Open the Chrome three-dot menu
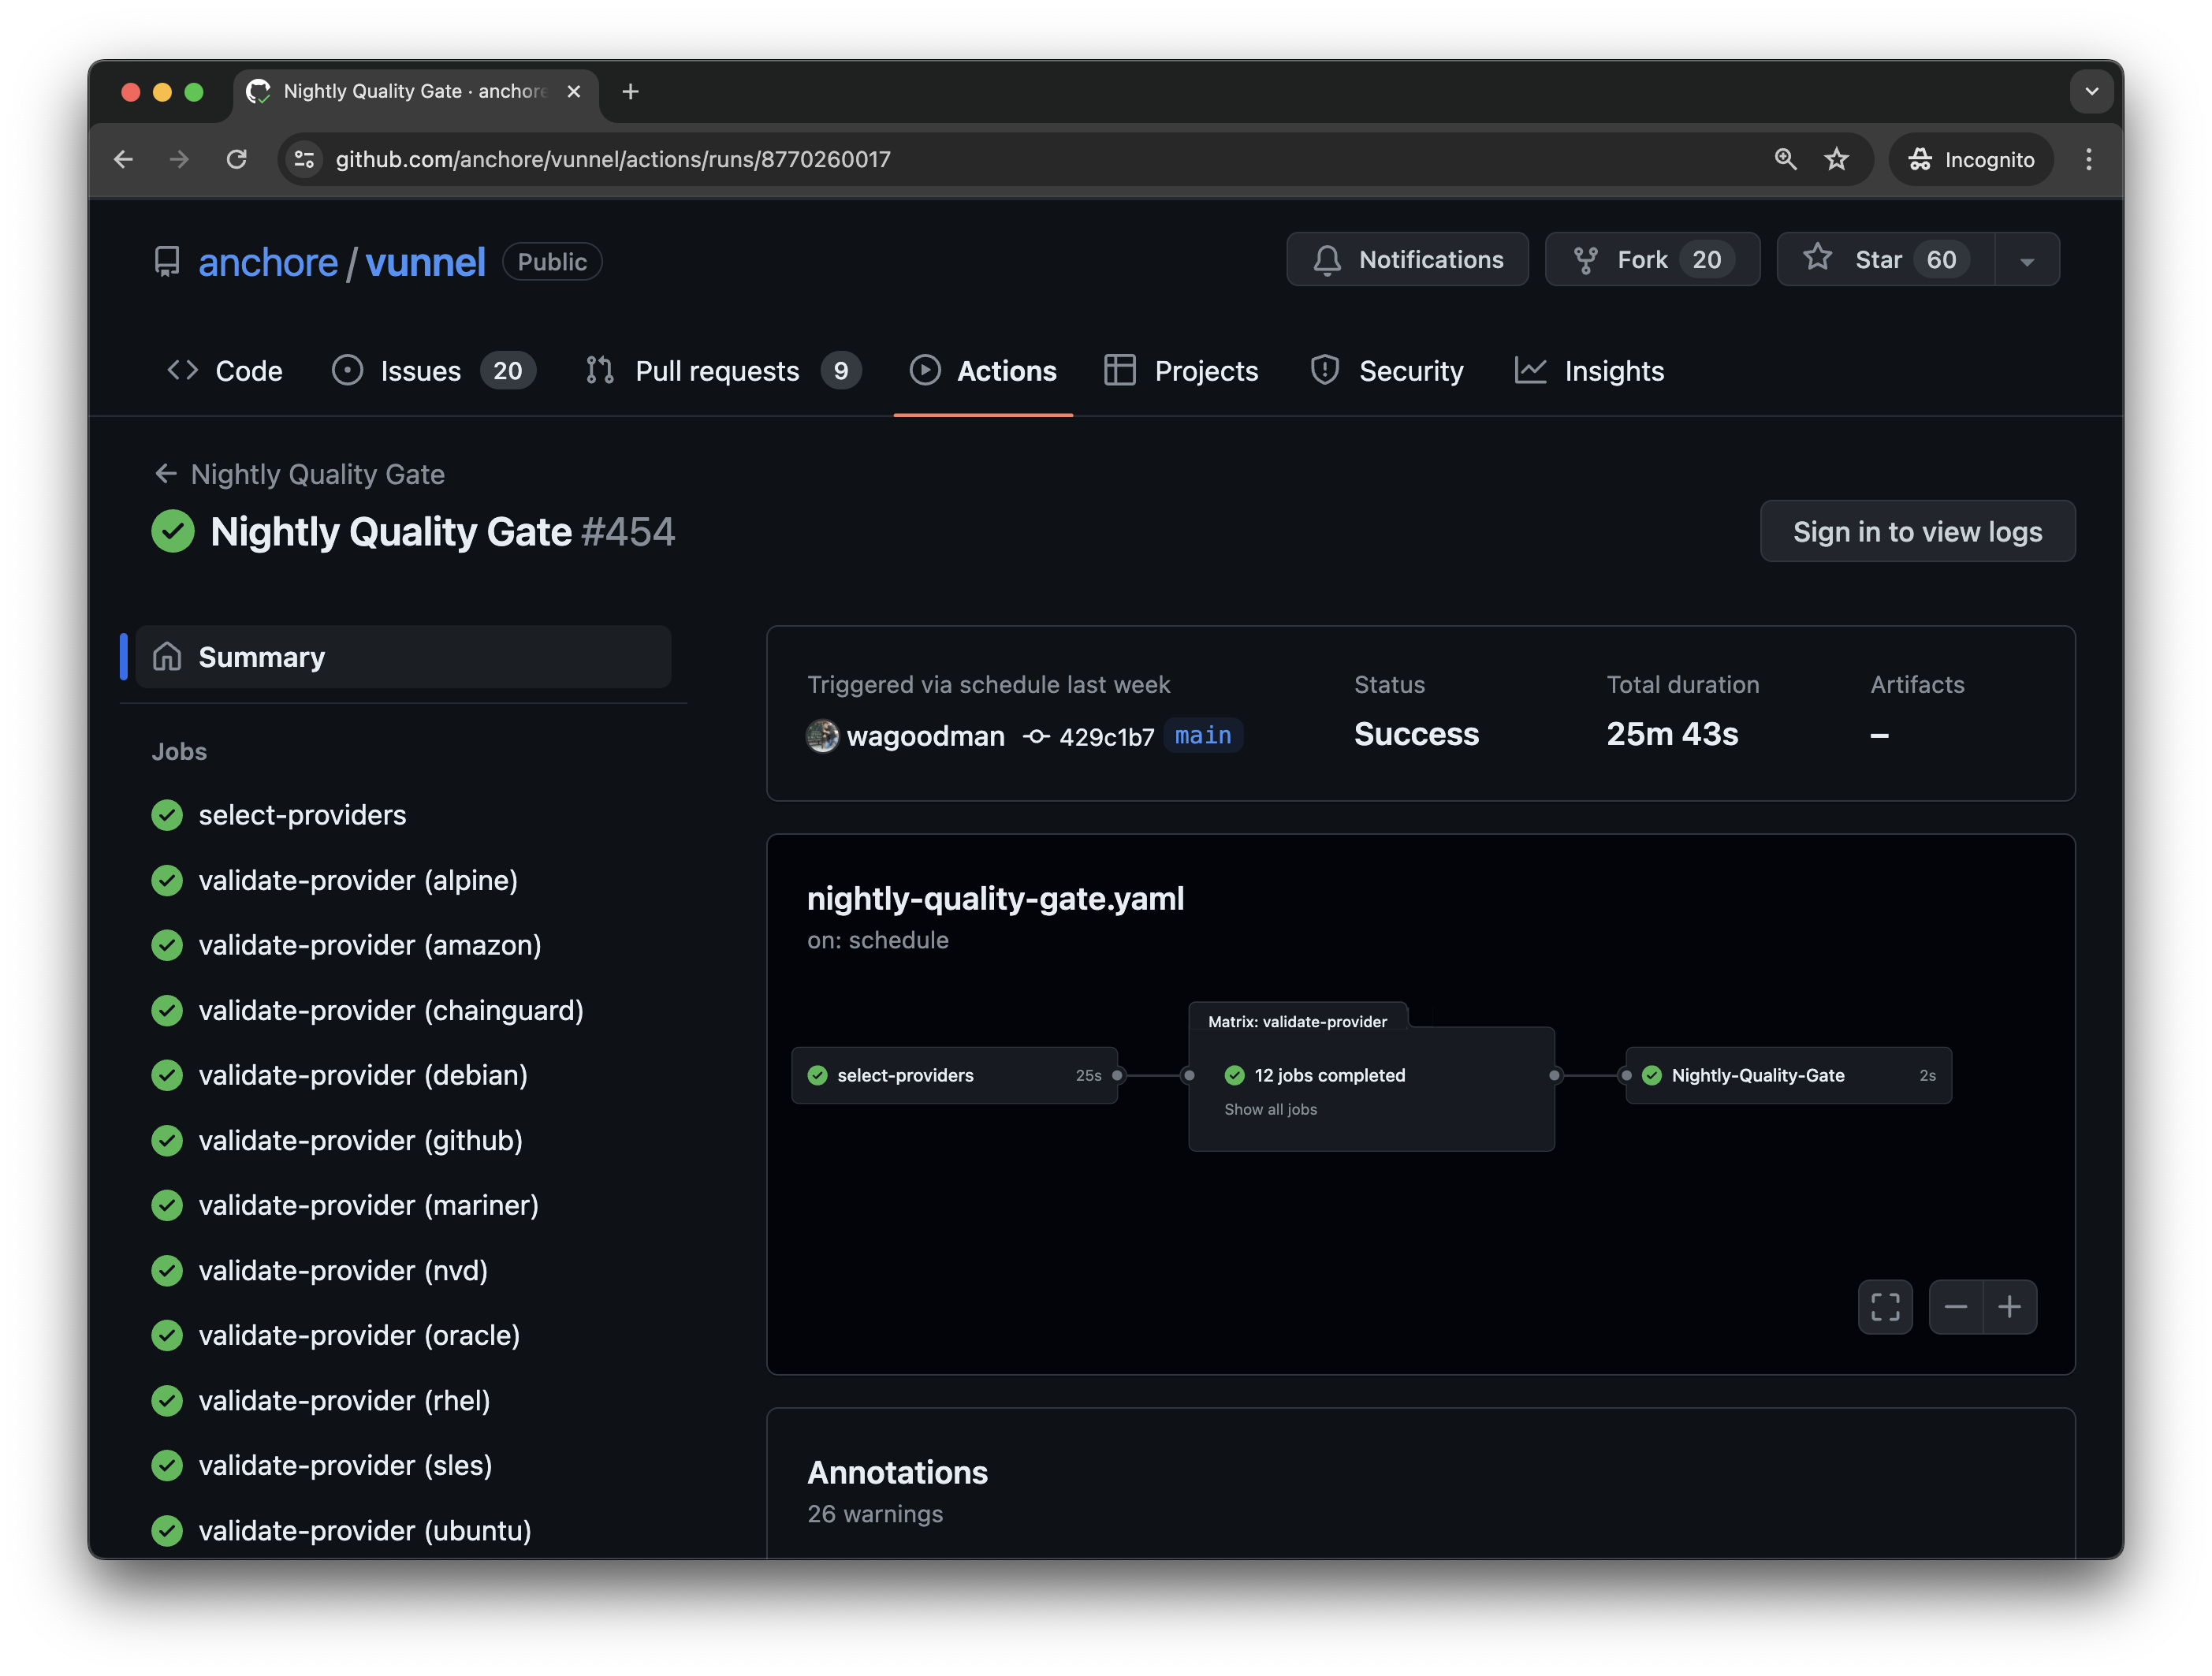 tap(2089, 159)
